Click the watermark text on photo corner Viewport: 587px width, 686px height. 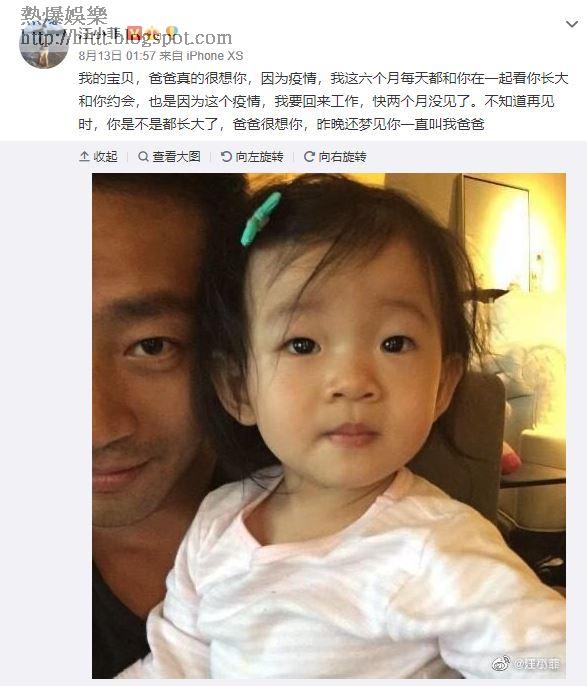pyautogui.click(x=536, y=664)
